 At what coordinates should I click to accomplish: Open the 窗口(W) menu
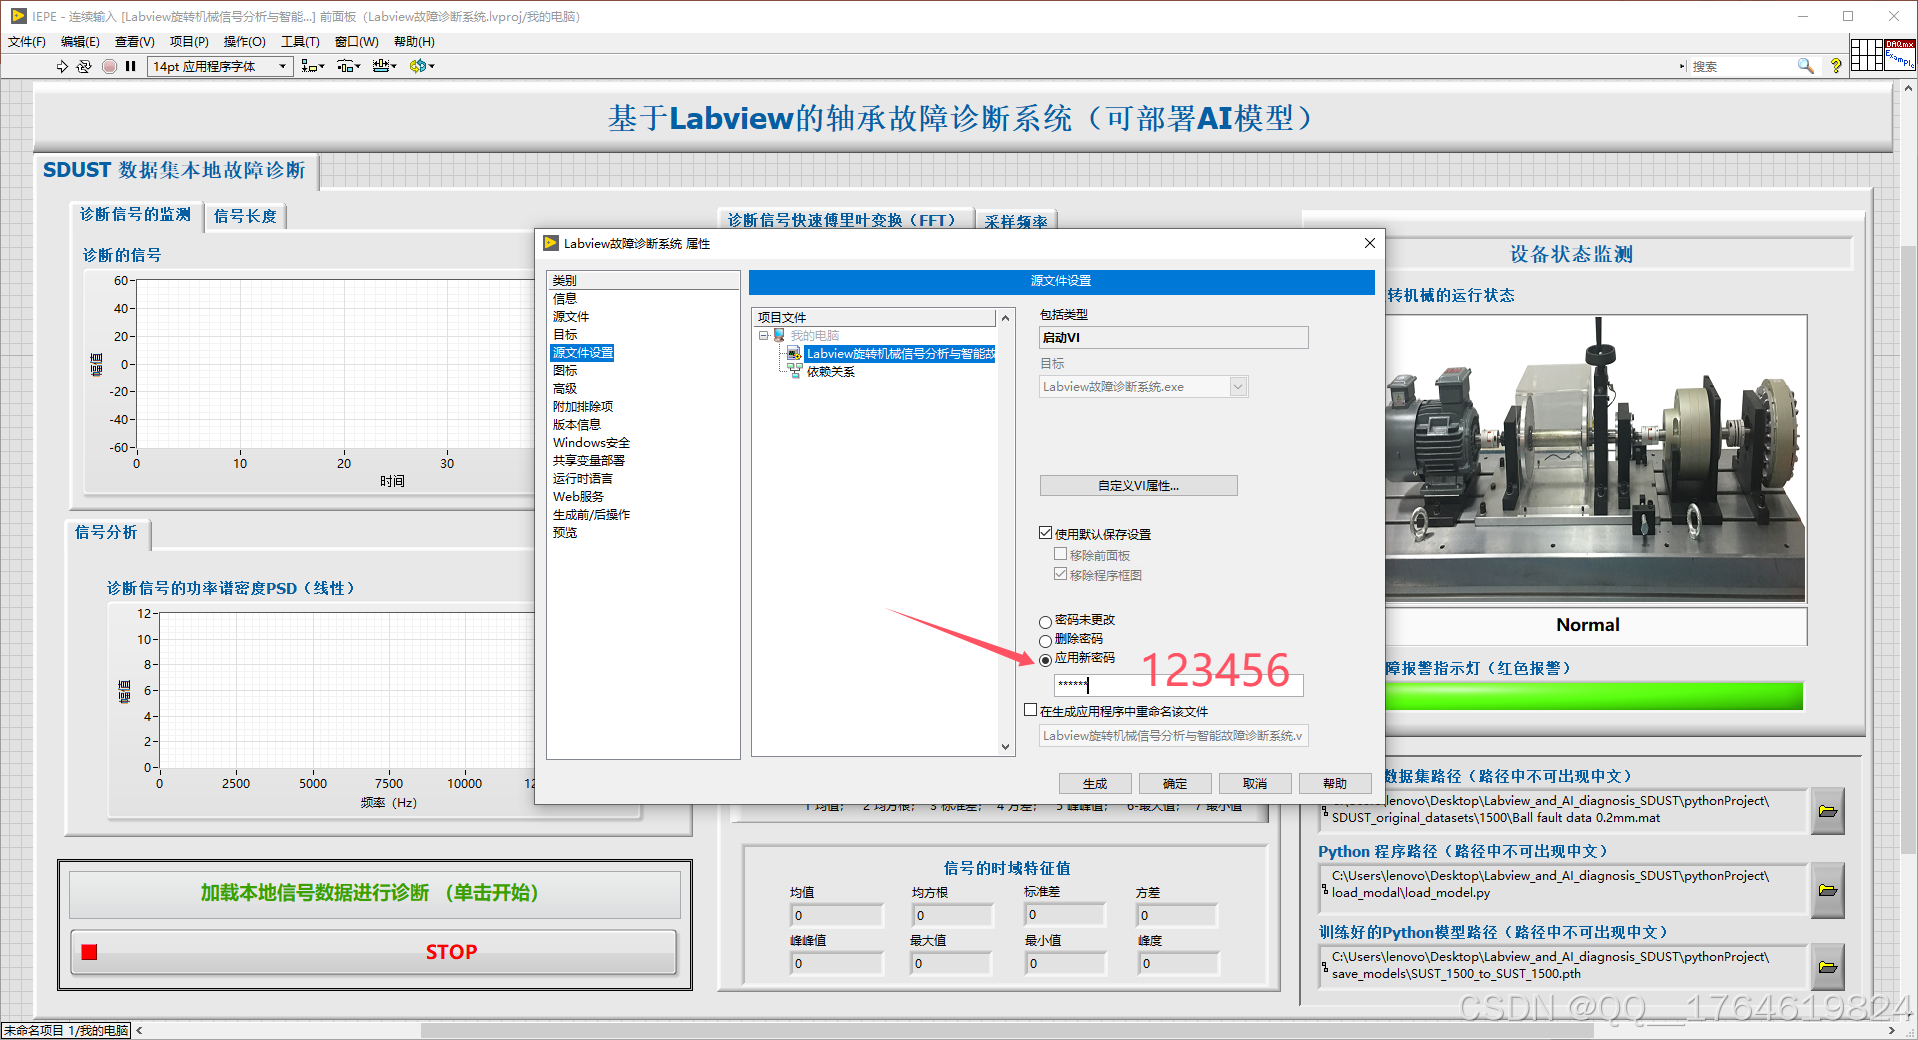[356, 42]
